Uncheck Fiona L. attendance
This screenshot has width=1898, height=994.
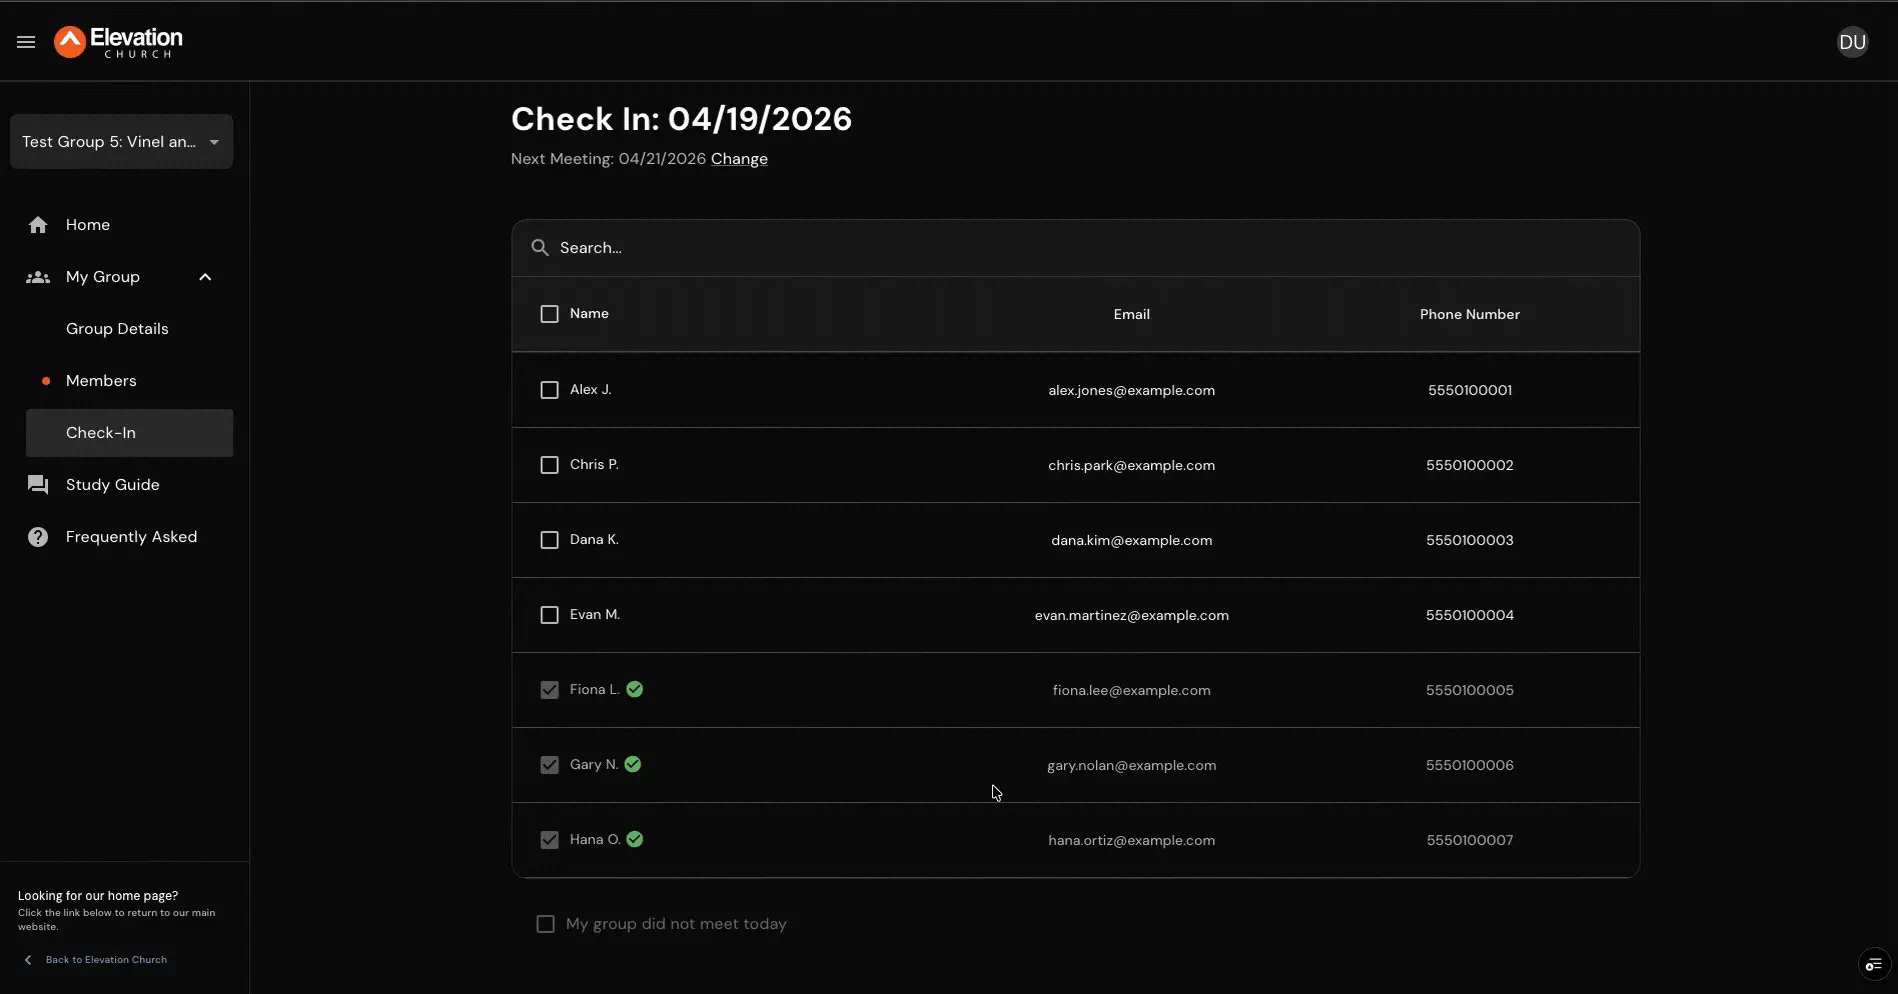[549, 690]
